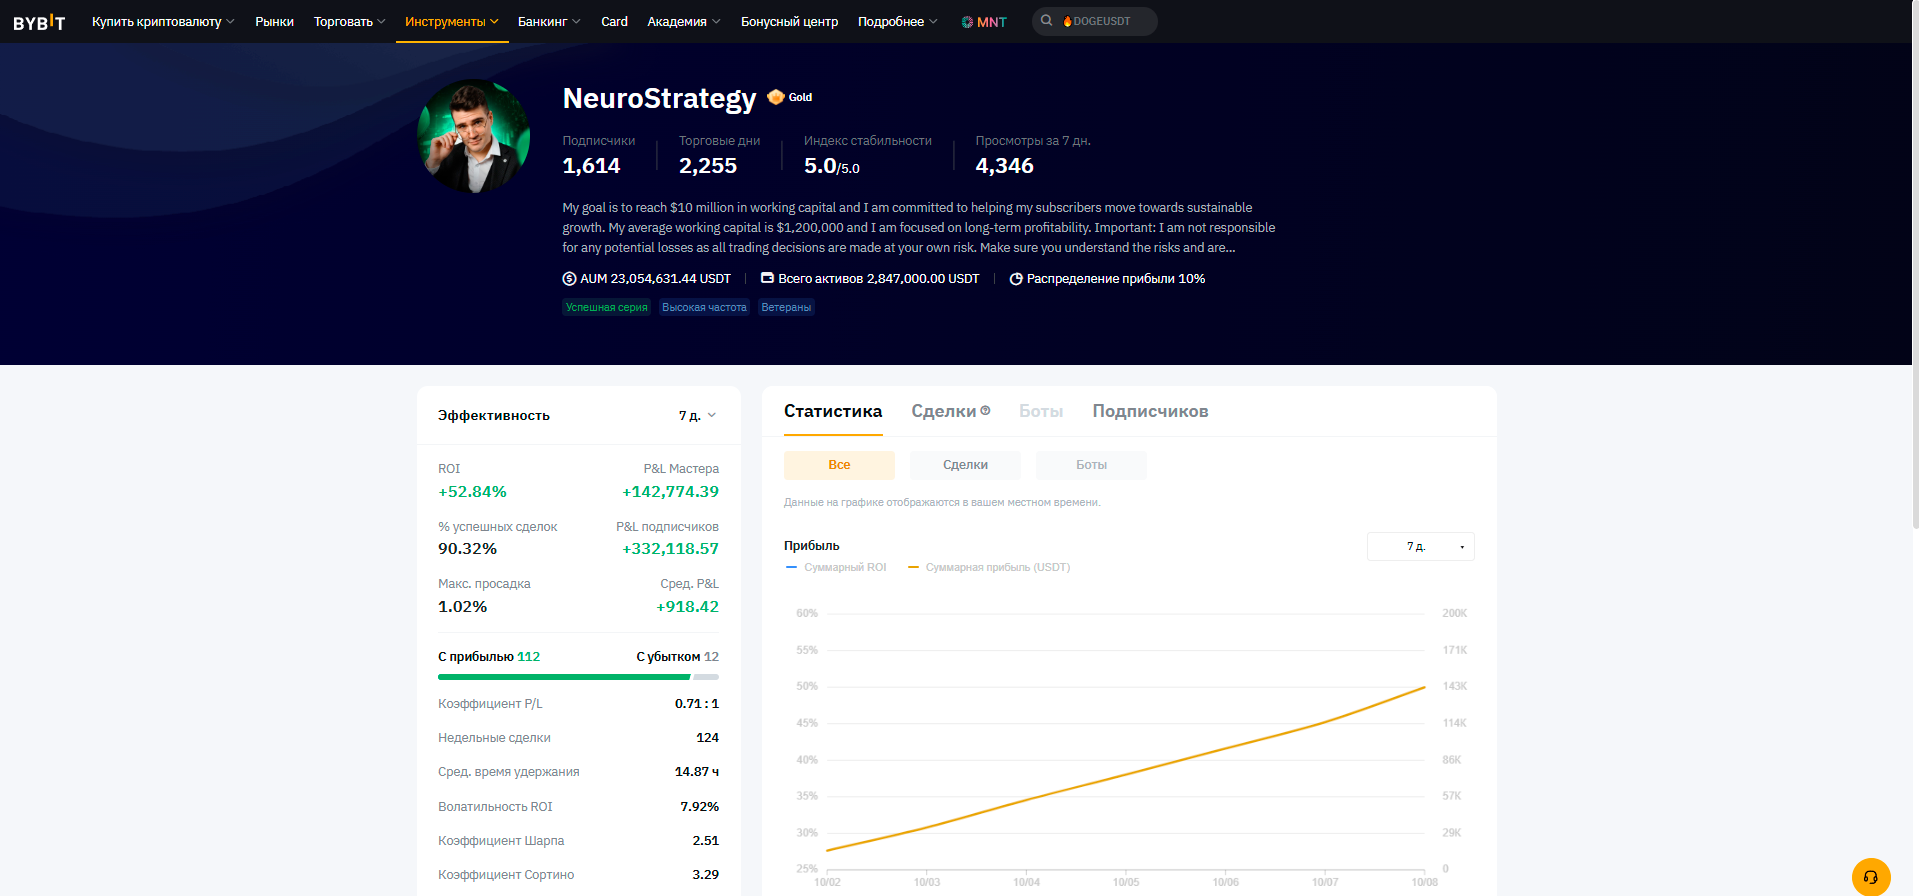Click the search magnifier icon
The width and height of the screenshot is (1919, 896).
coord(1046,21)
